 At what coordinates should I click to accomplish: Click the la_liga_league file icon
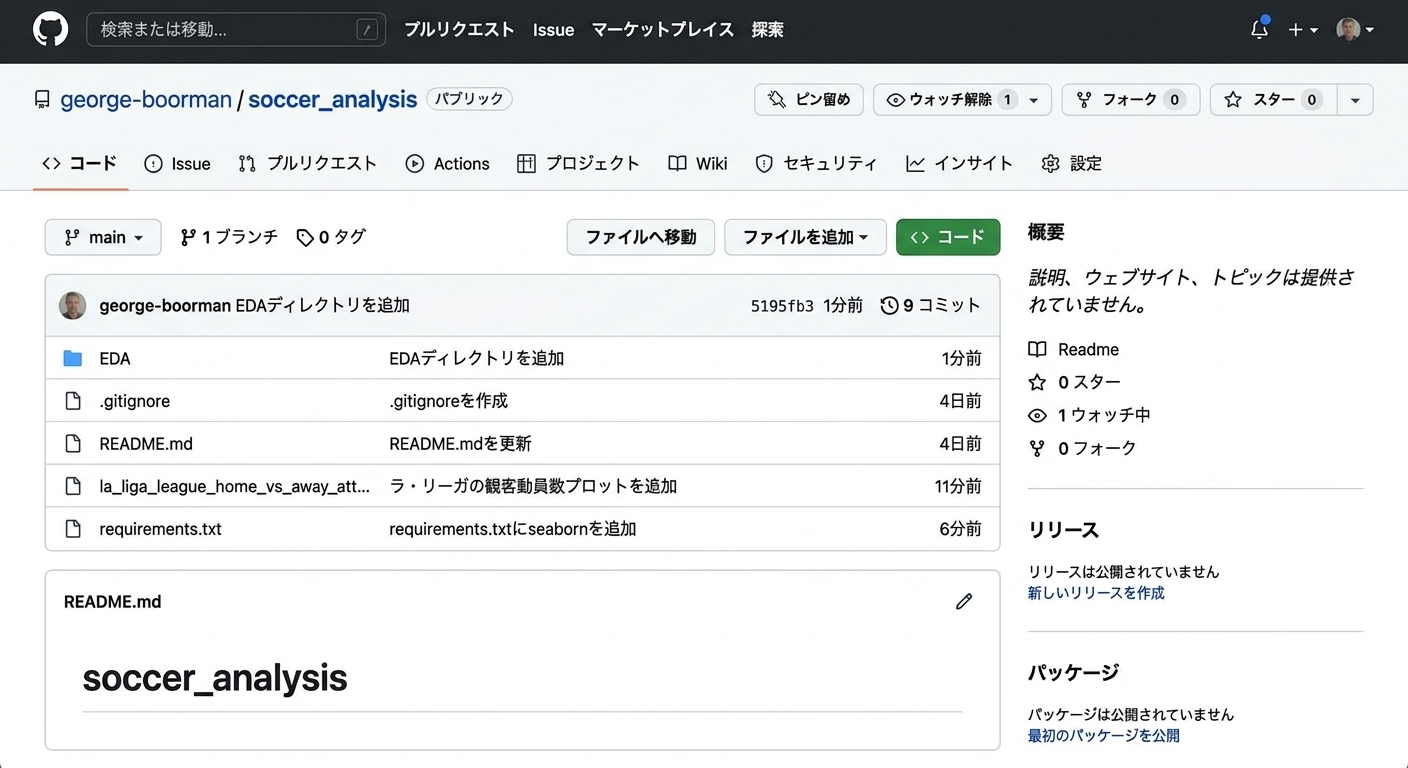pyautogui.click(x=73, y=486)
